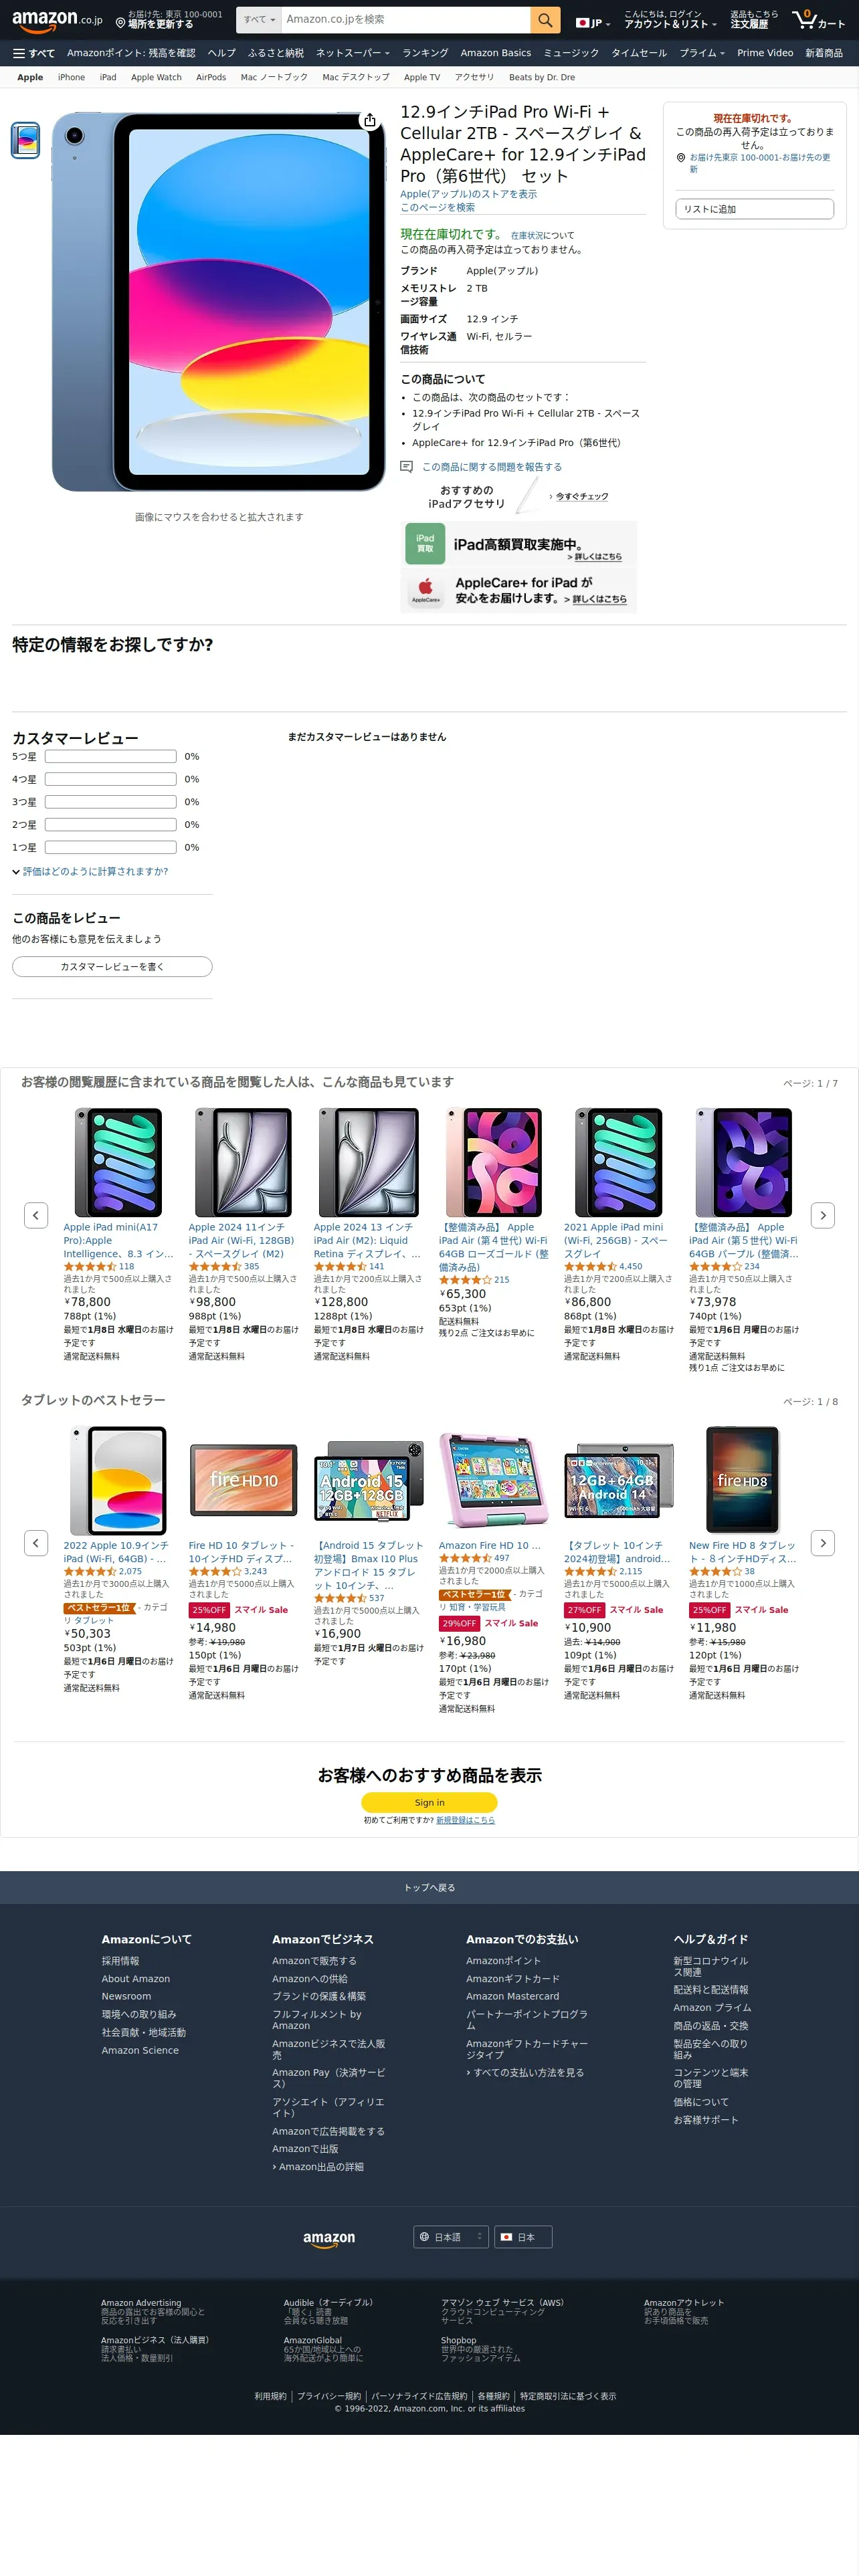Image resolution: width=859 pixels, height=2576 pixels.
Task: Open the JP language selector dropdown
Action: point(593,23)
